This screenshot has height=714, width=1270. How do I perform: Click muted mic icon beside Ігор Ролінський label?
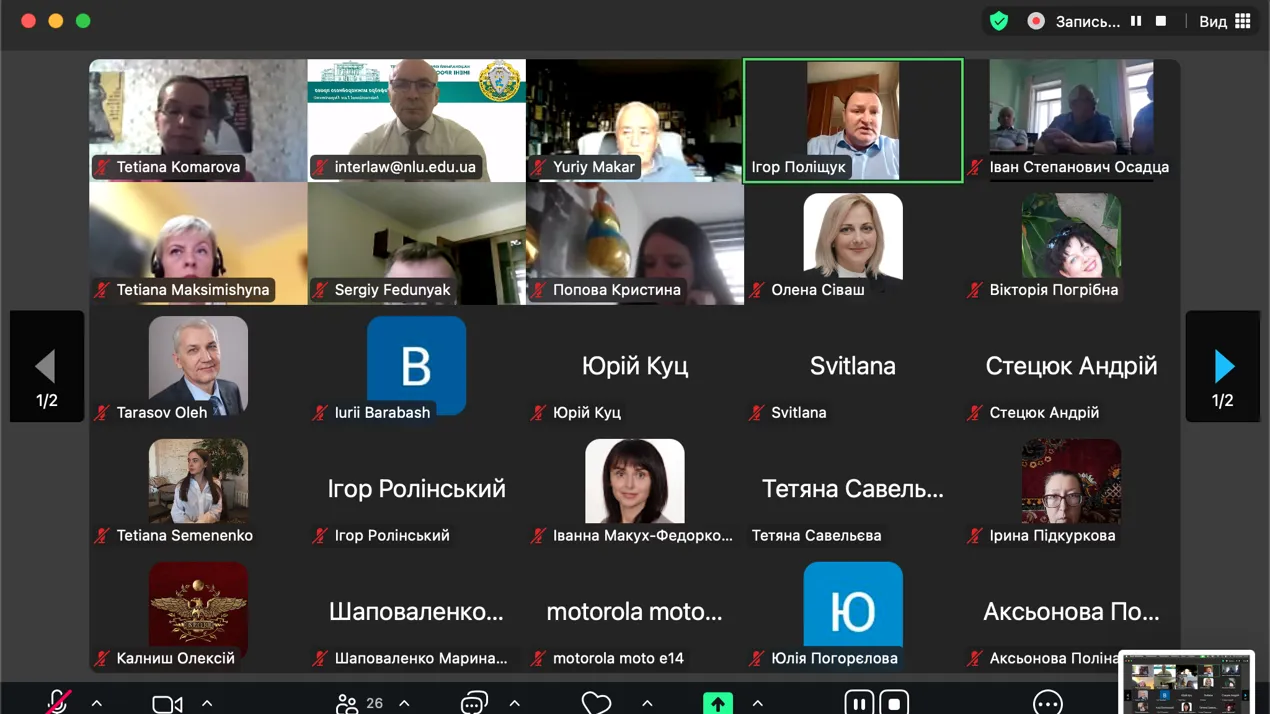click(320, 535)
